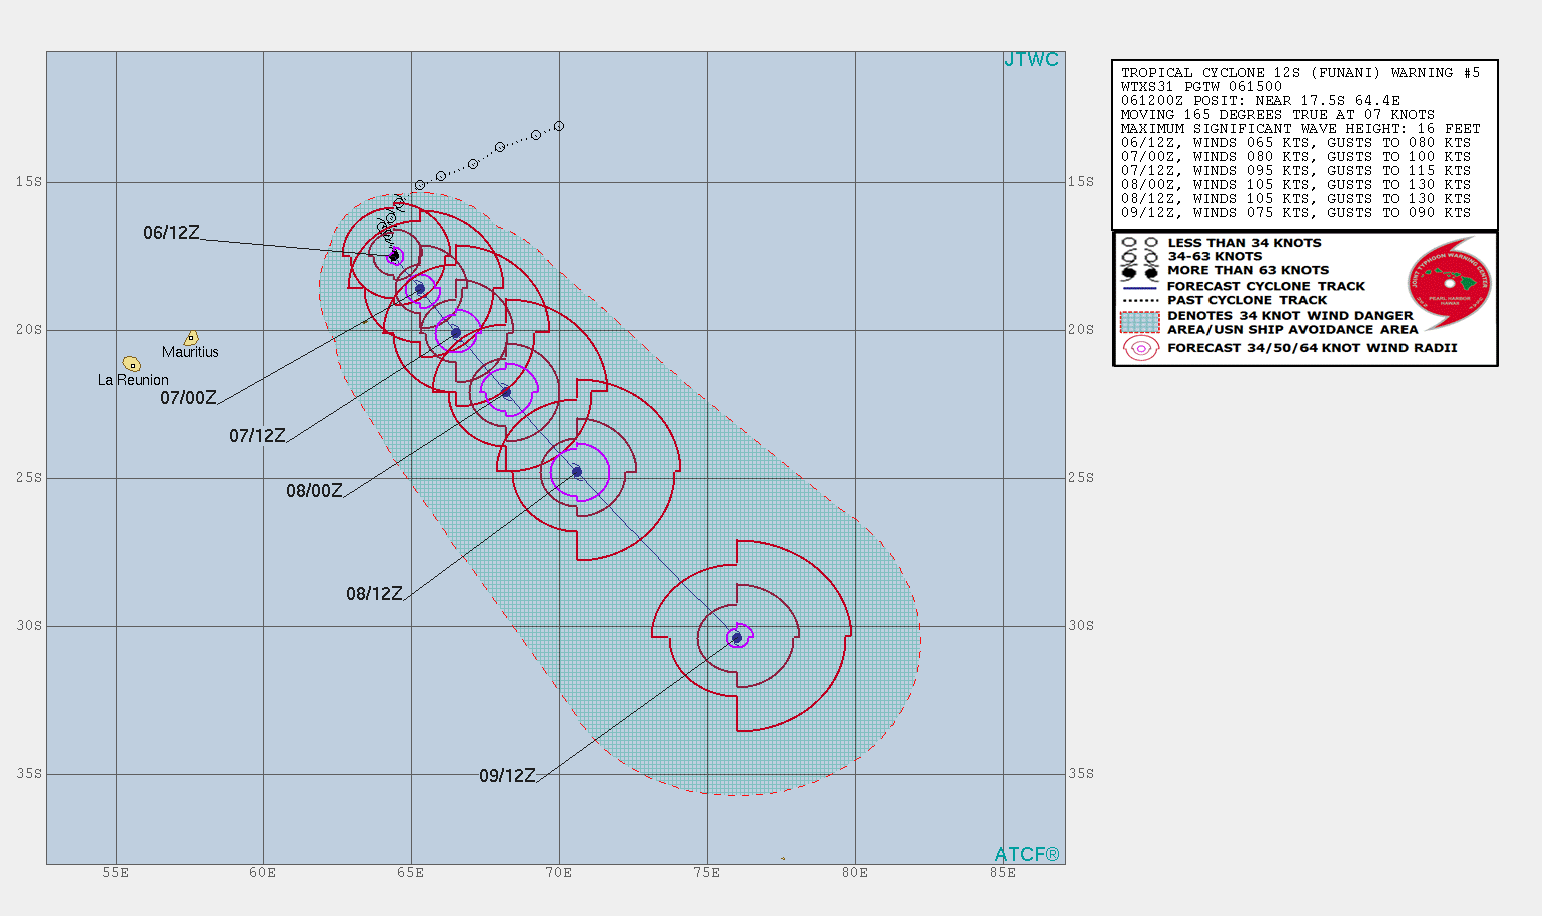Click the 06/12Z current cyclone position marker
The height and width of the screenshot is (916, 1542).
coord(394,256)
